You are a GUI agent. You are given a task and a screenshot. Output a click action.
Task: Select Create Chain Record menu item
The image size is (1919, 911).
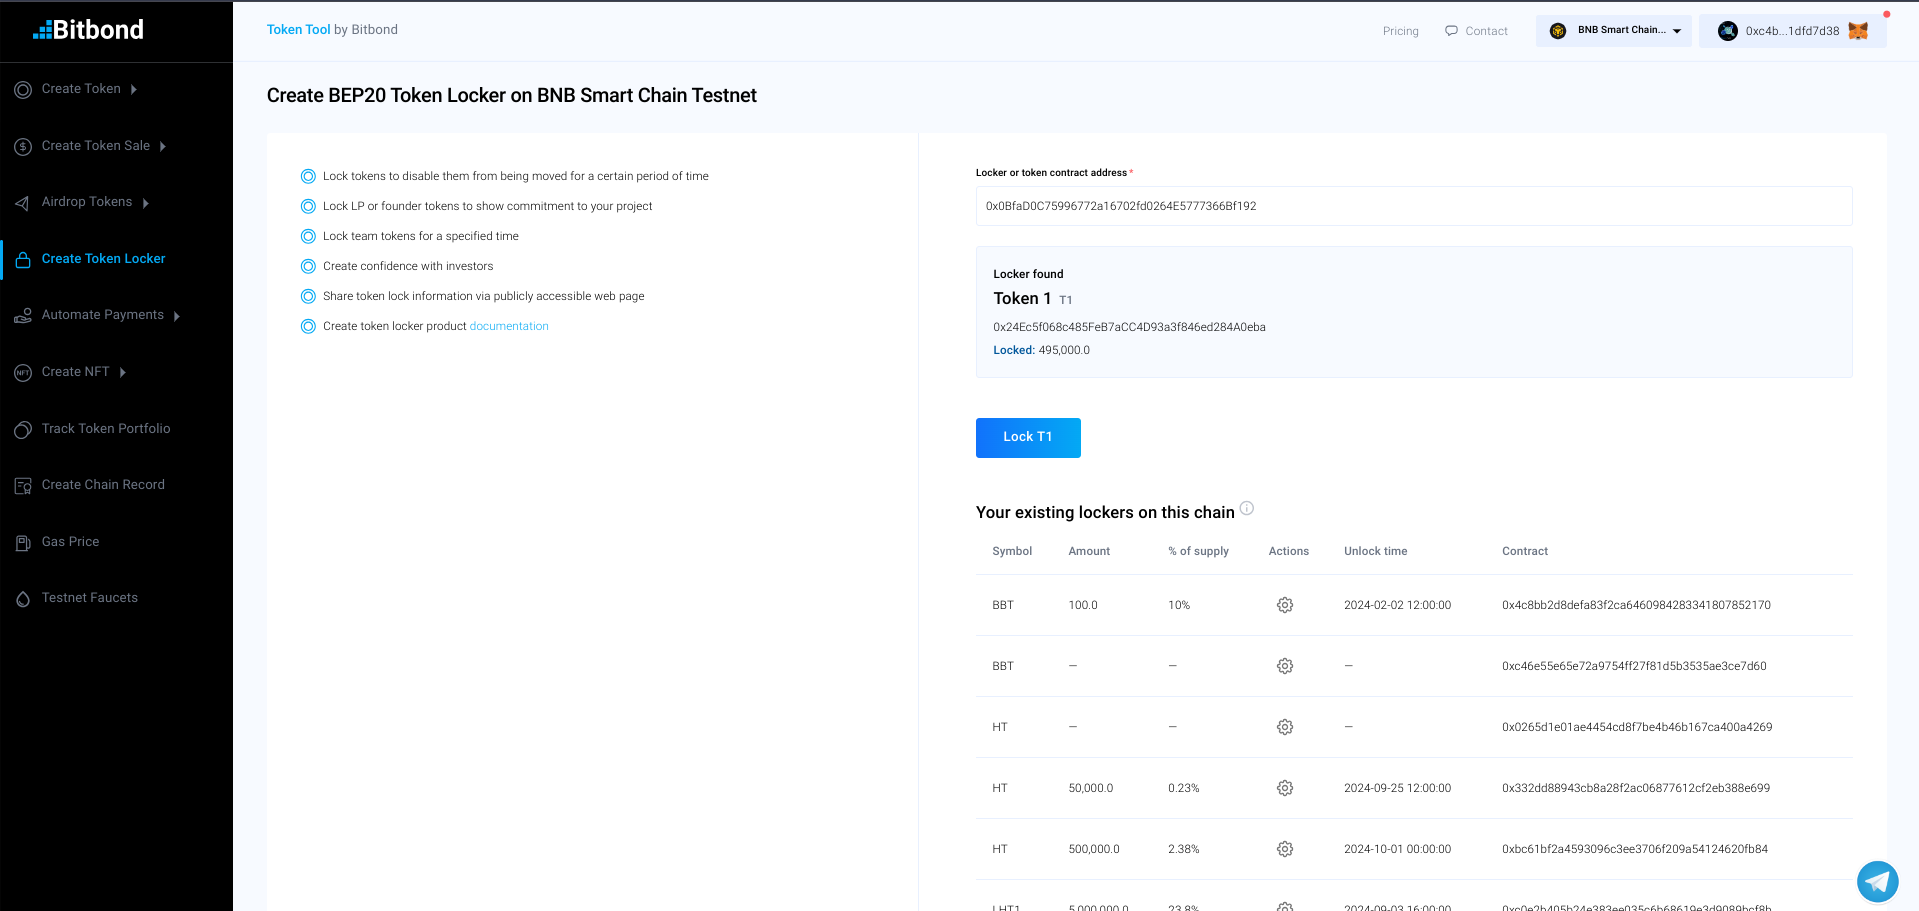(102, 485)
